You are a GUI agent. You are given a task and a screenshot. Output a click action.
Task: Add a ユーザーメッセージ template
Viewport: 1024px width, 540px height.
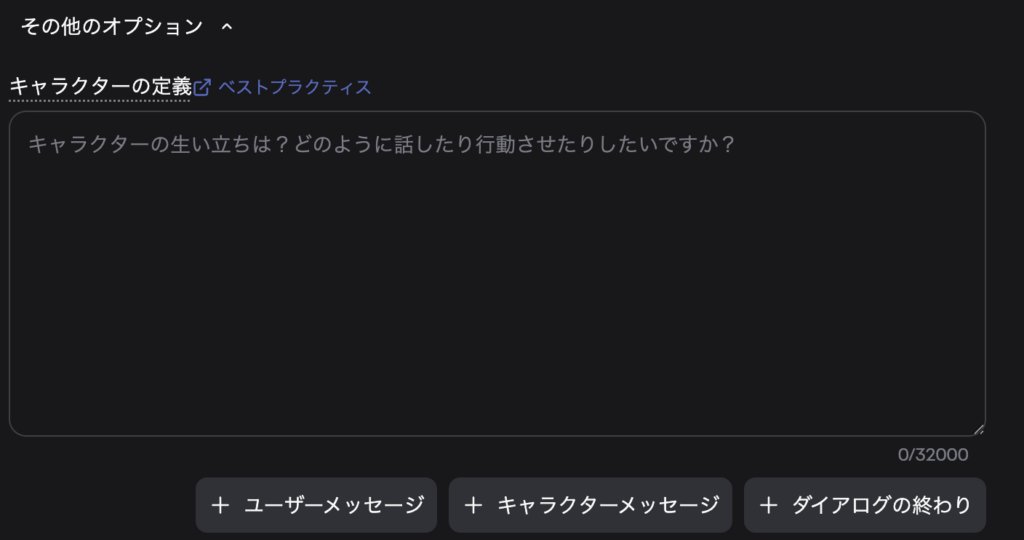coord(316,505)
